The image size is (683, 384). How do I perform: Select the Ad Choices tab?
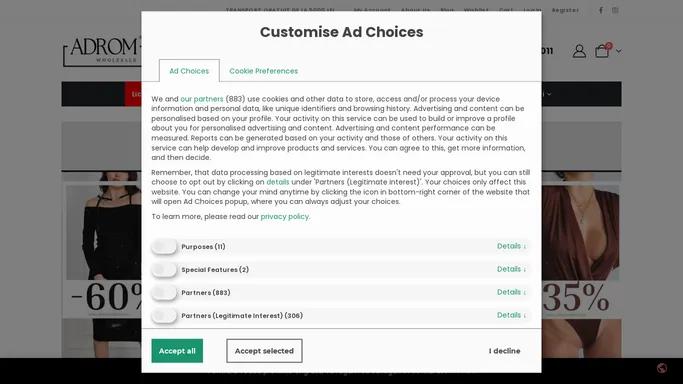coord(189,71)
